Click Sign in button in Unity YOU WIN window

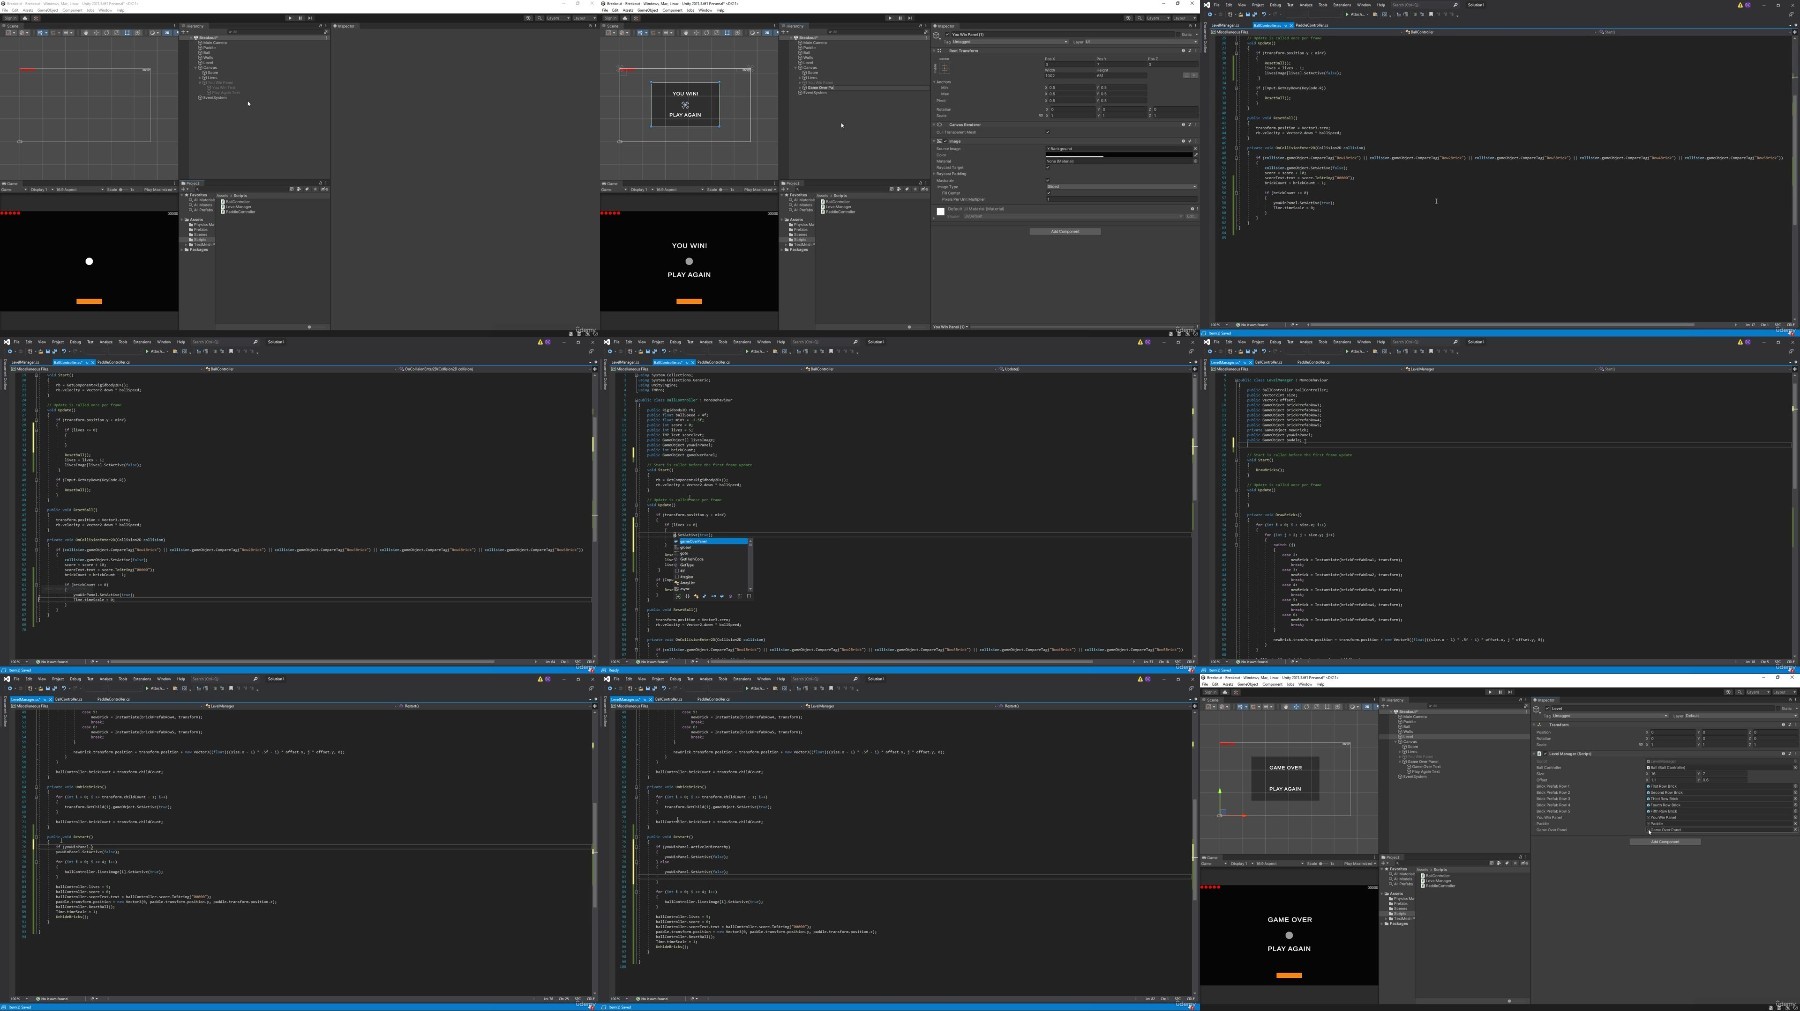point(609,18)
